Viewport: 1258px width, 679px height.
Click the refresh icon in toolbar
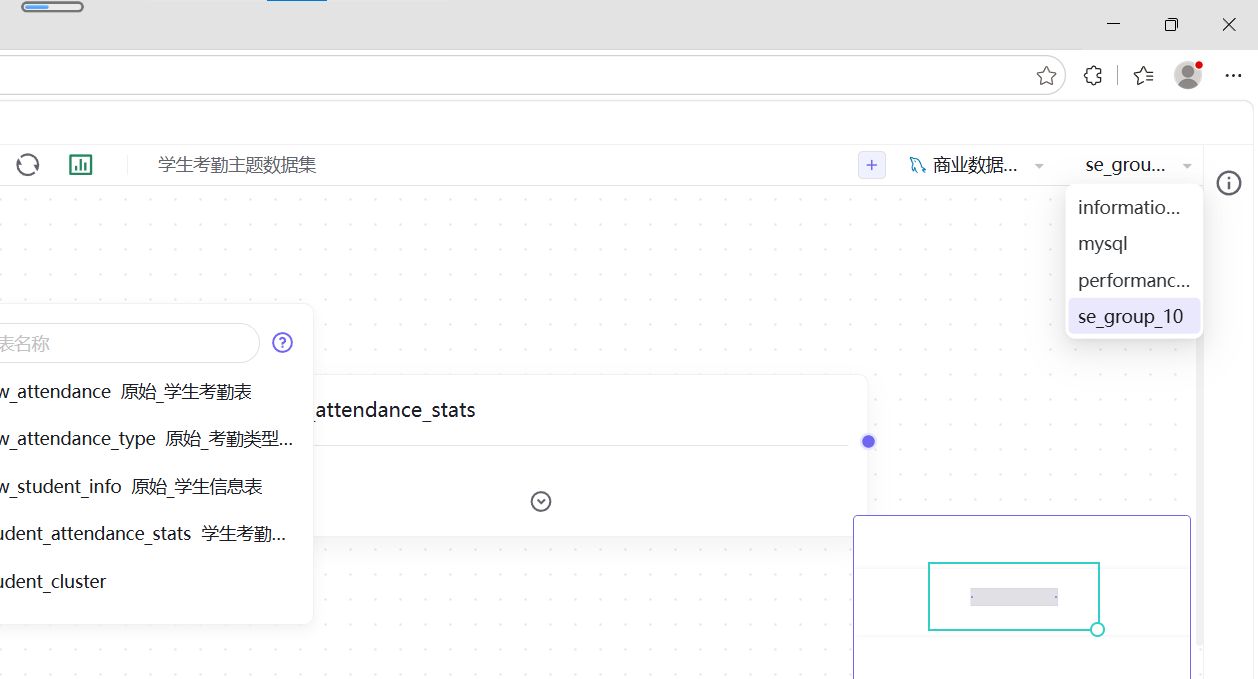[28, 165]
